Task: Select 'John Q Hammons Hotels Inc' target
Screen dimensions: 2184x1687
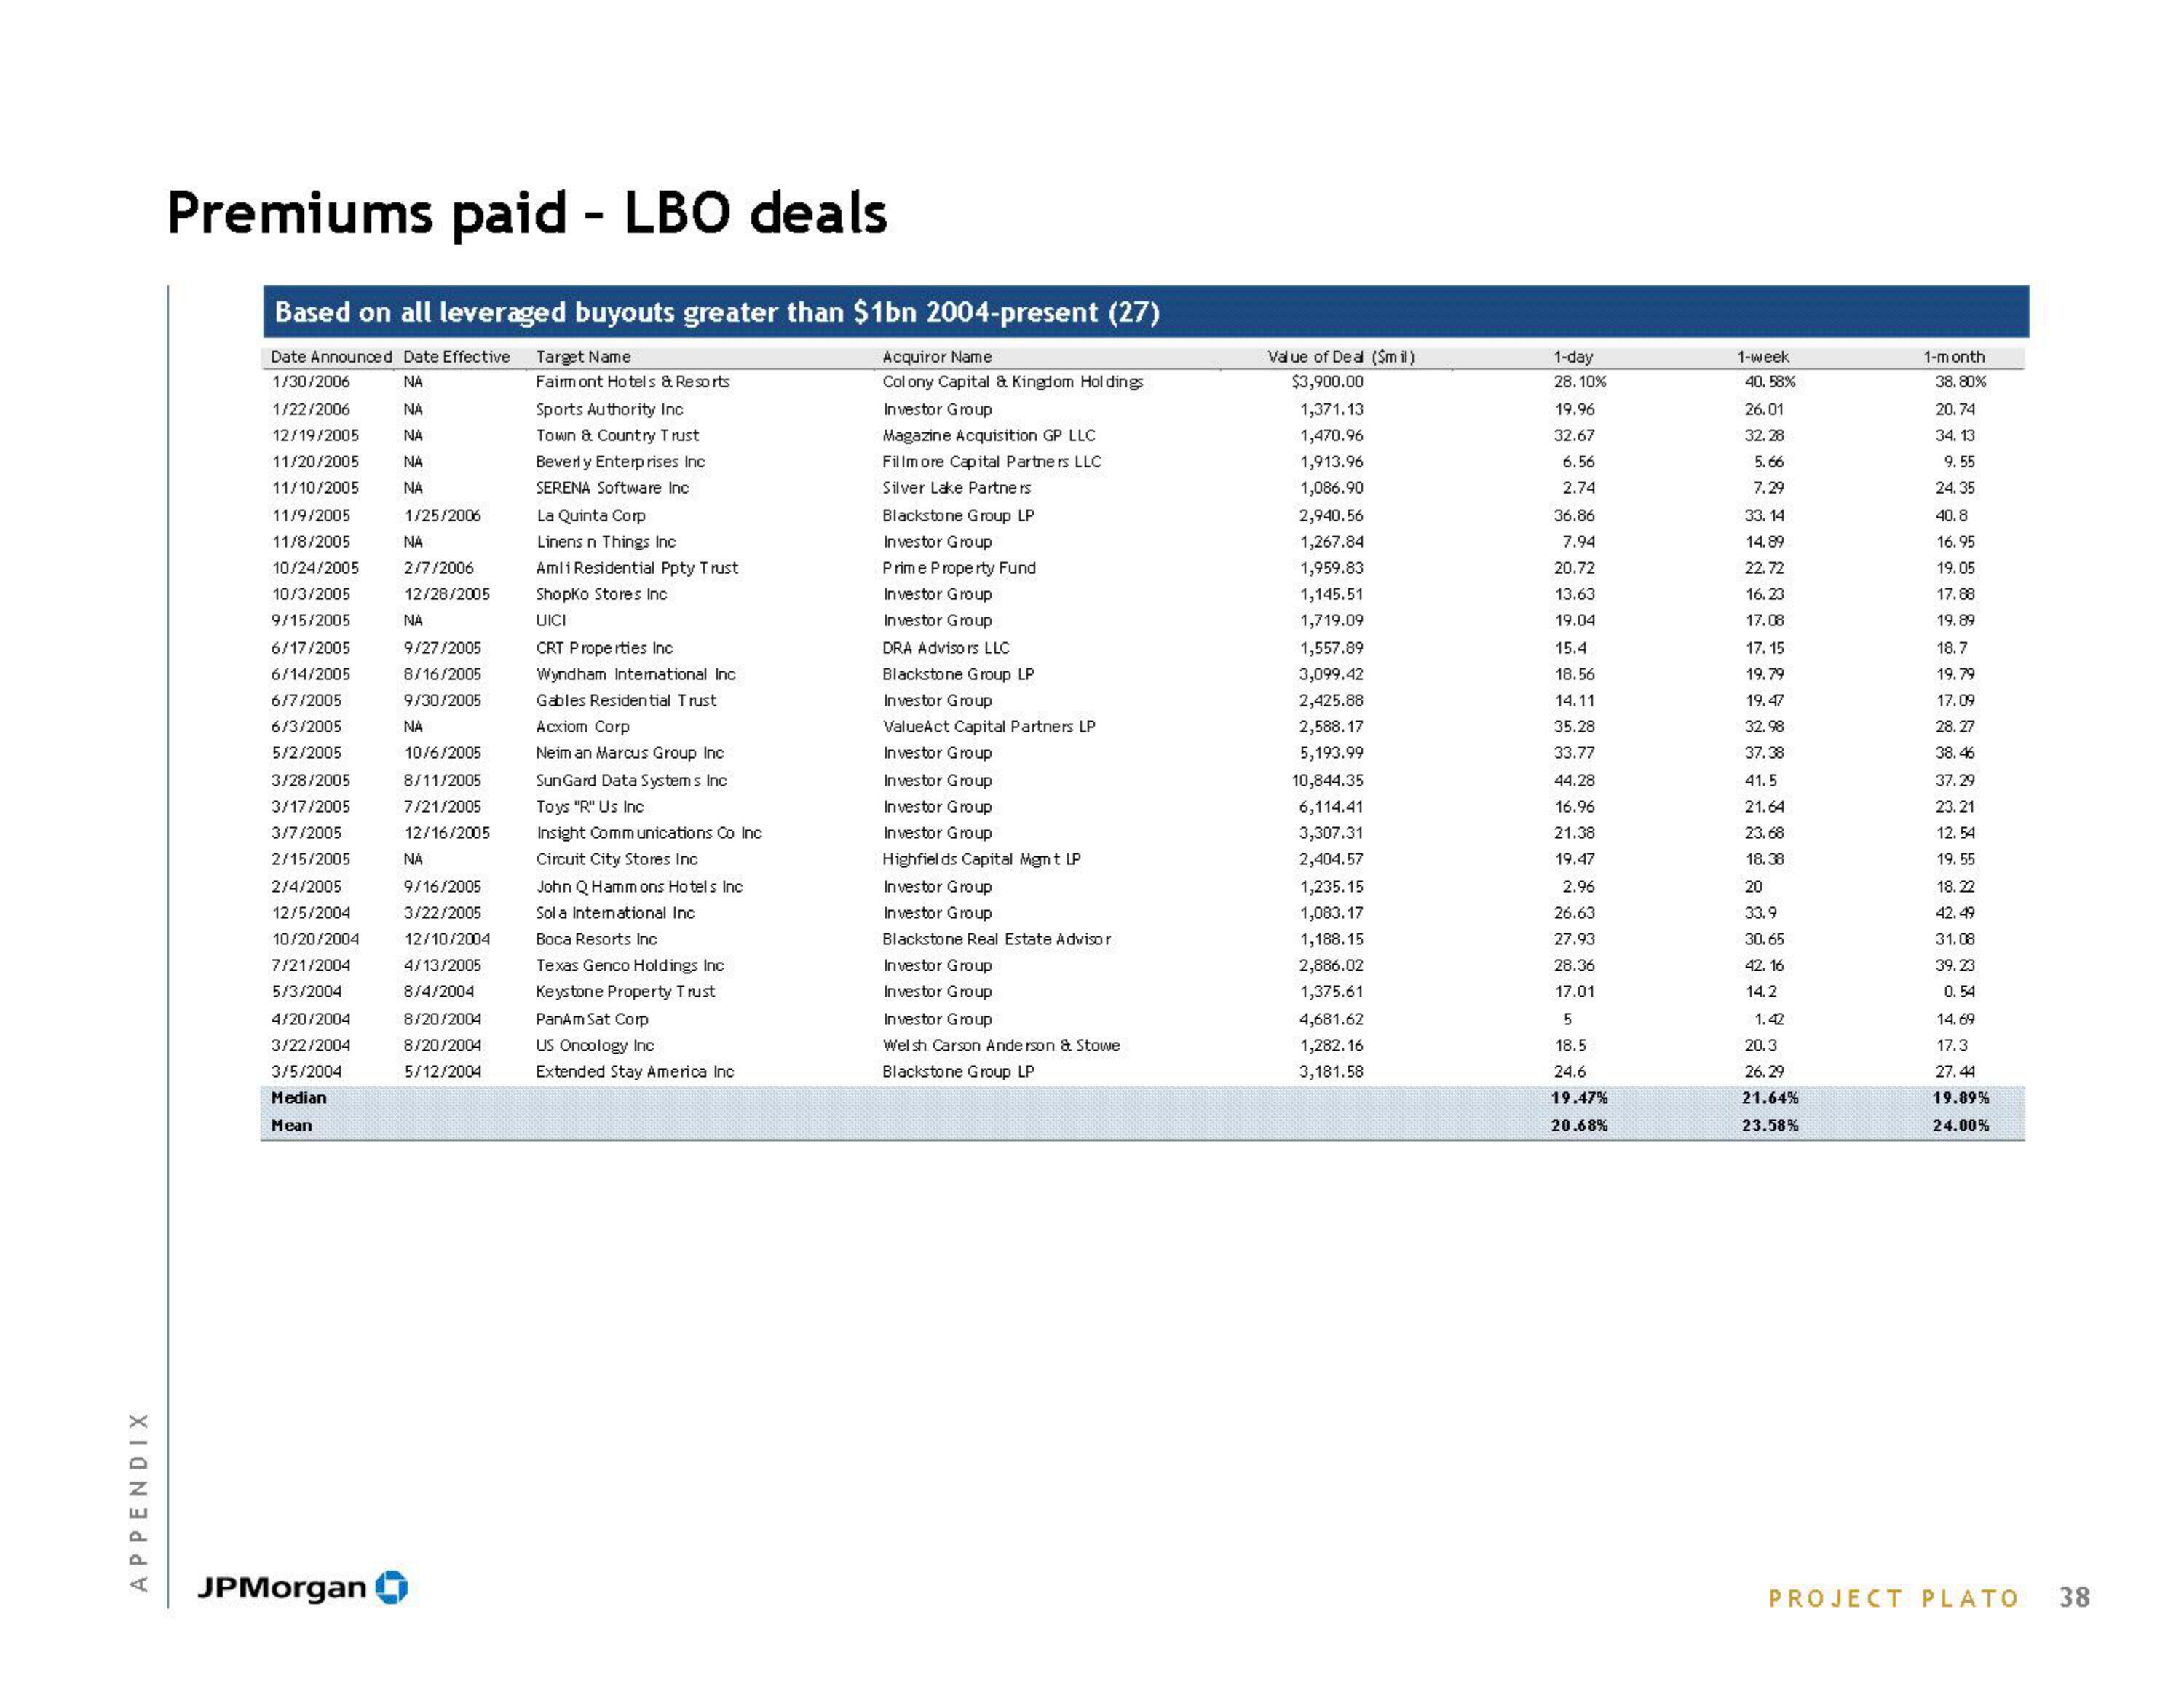Action: (639, 886)
